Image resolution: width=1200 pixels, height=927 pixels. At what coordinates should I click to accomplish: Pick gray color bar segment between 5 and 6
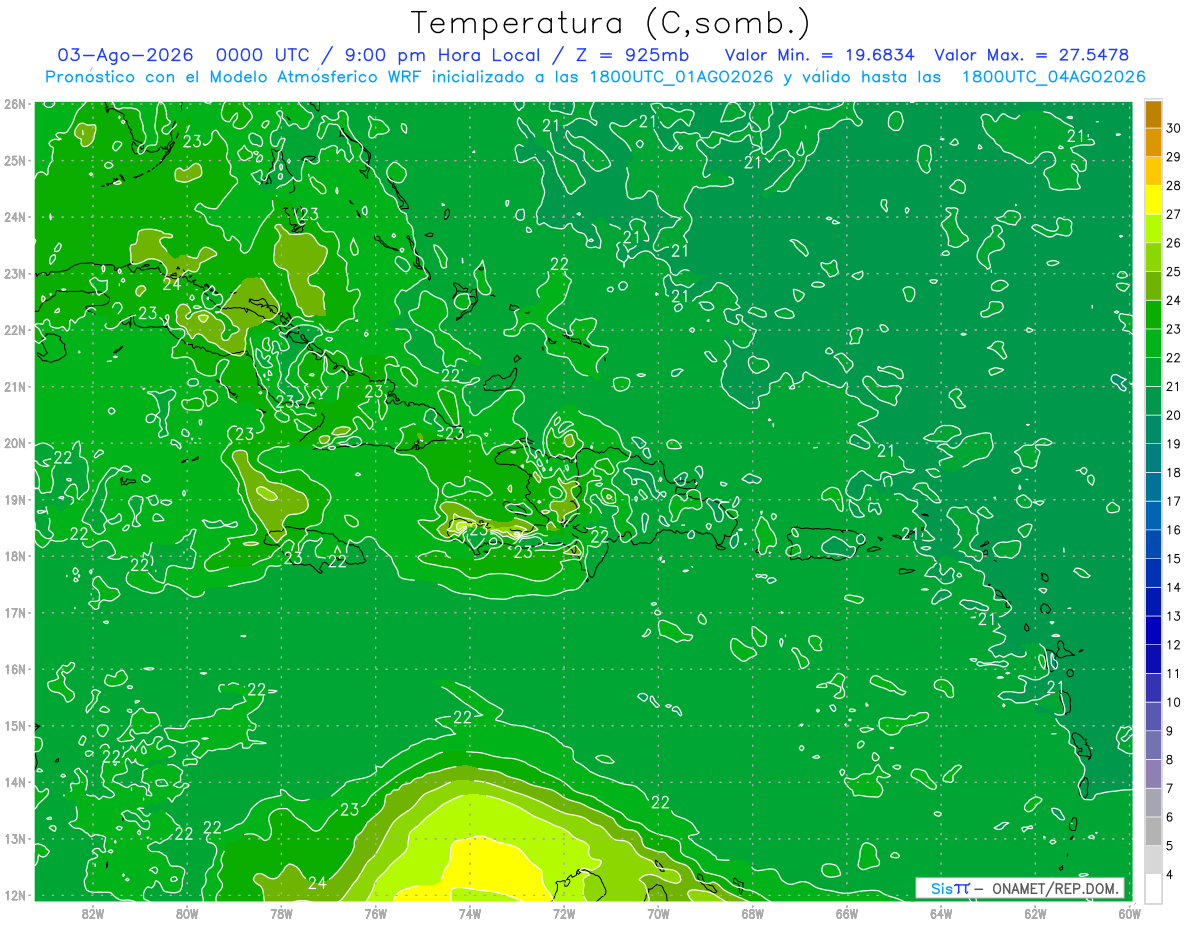tap(1153, 831)
